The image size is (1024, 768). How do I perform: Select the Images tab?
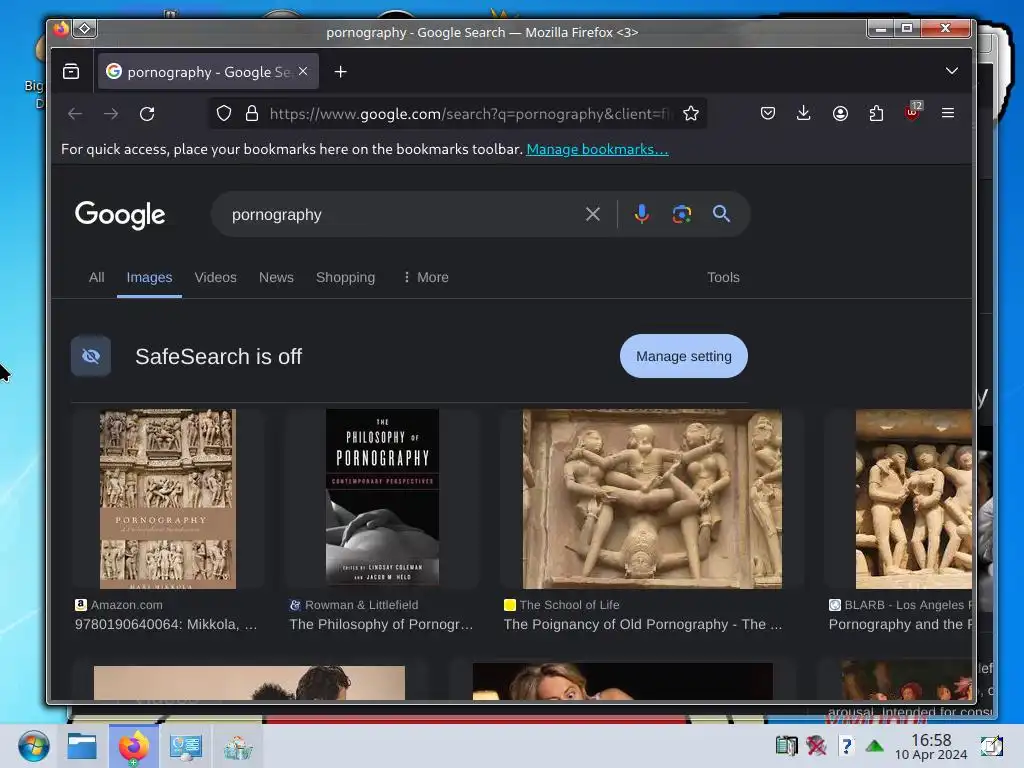tap(150, 277)
